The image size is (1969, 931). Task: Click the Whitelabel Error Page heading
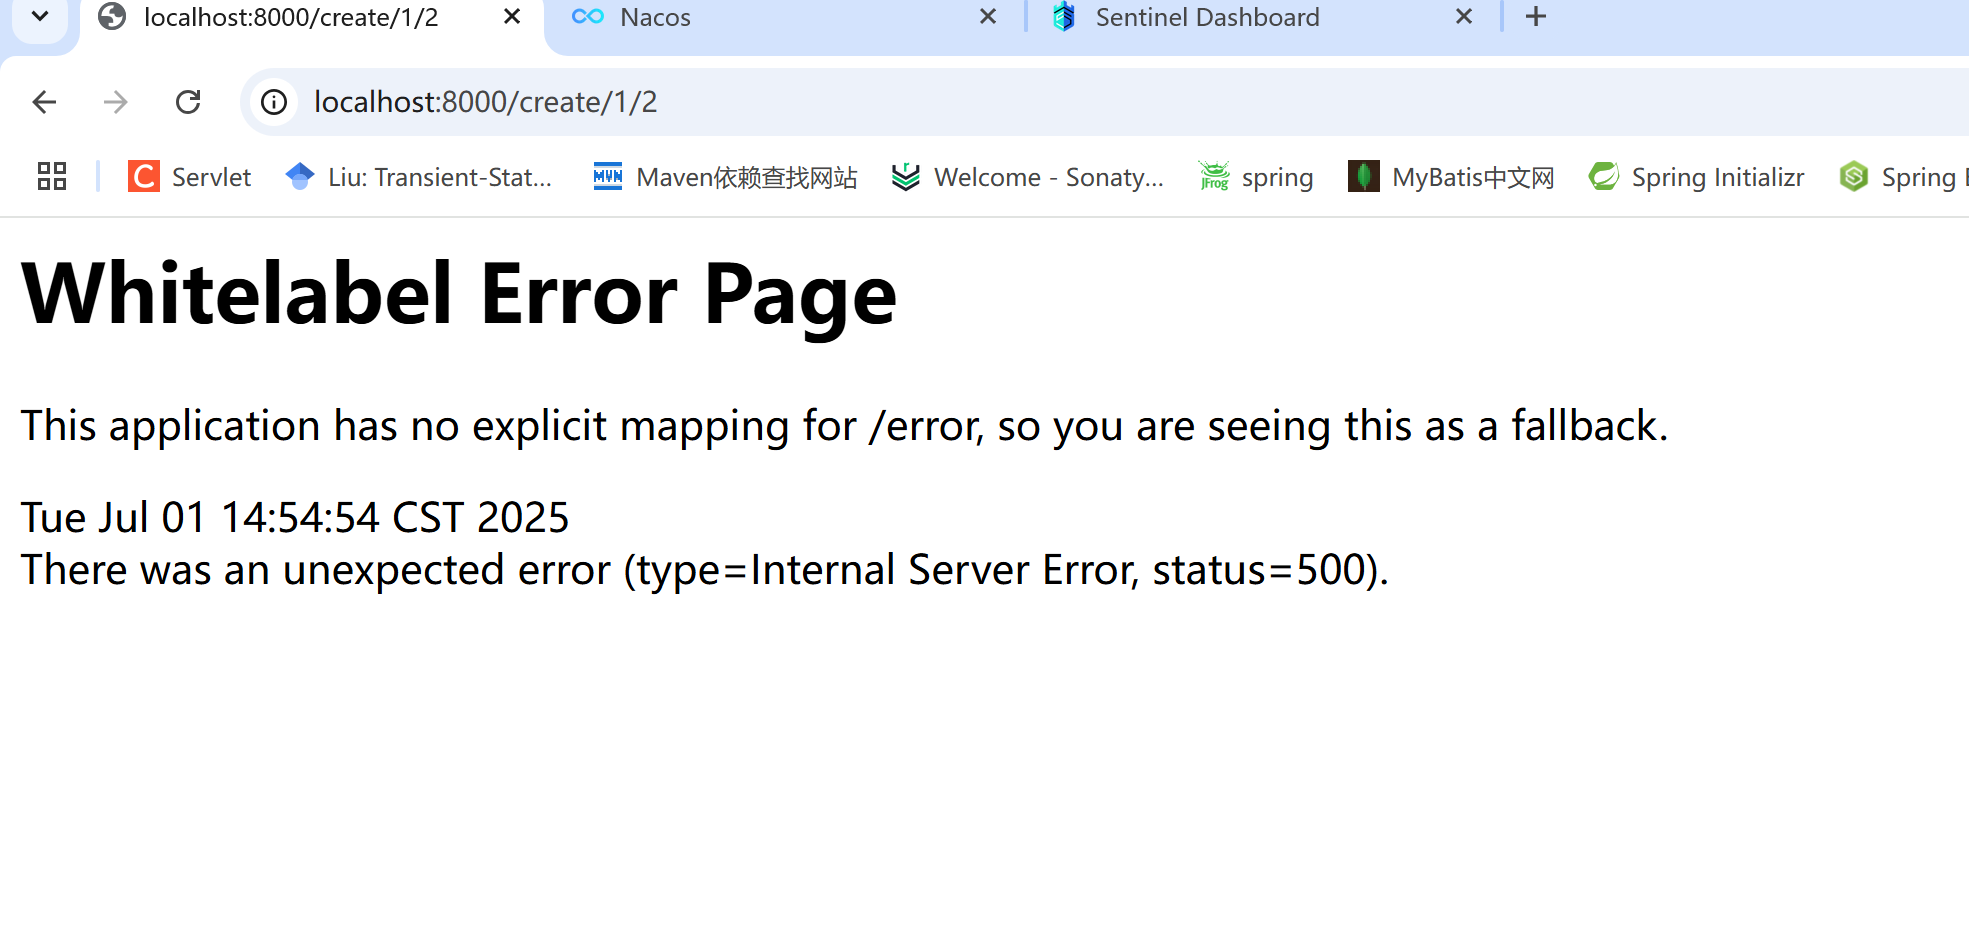(459, 294)
